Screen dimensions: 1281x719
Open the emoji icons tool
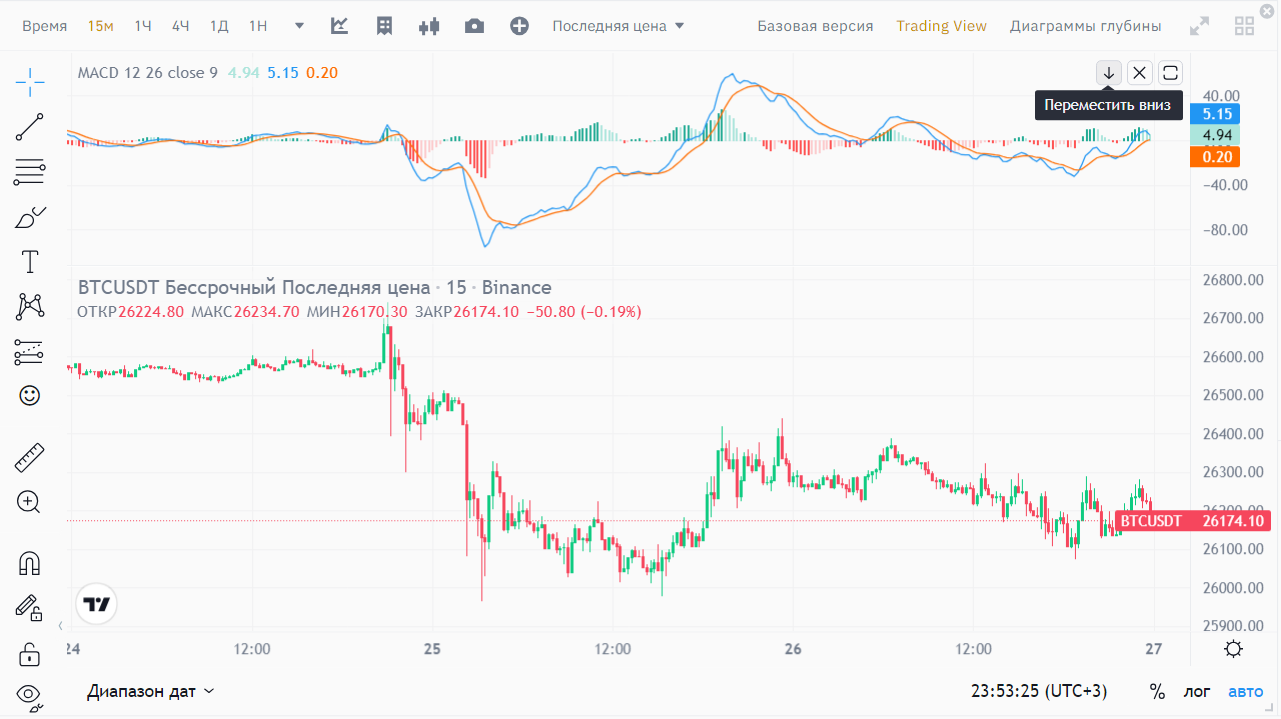coord(30,396)
